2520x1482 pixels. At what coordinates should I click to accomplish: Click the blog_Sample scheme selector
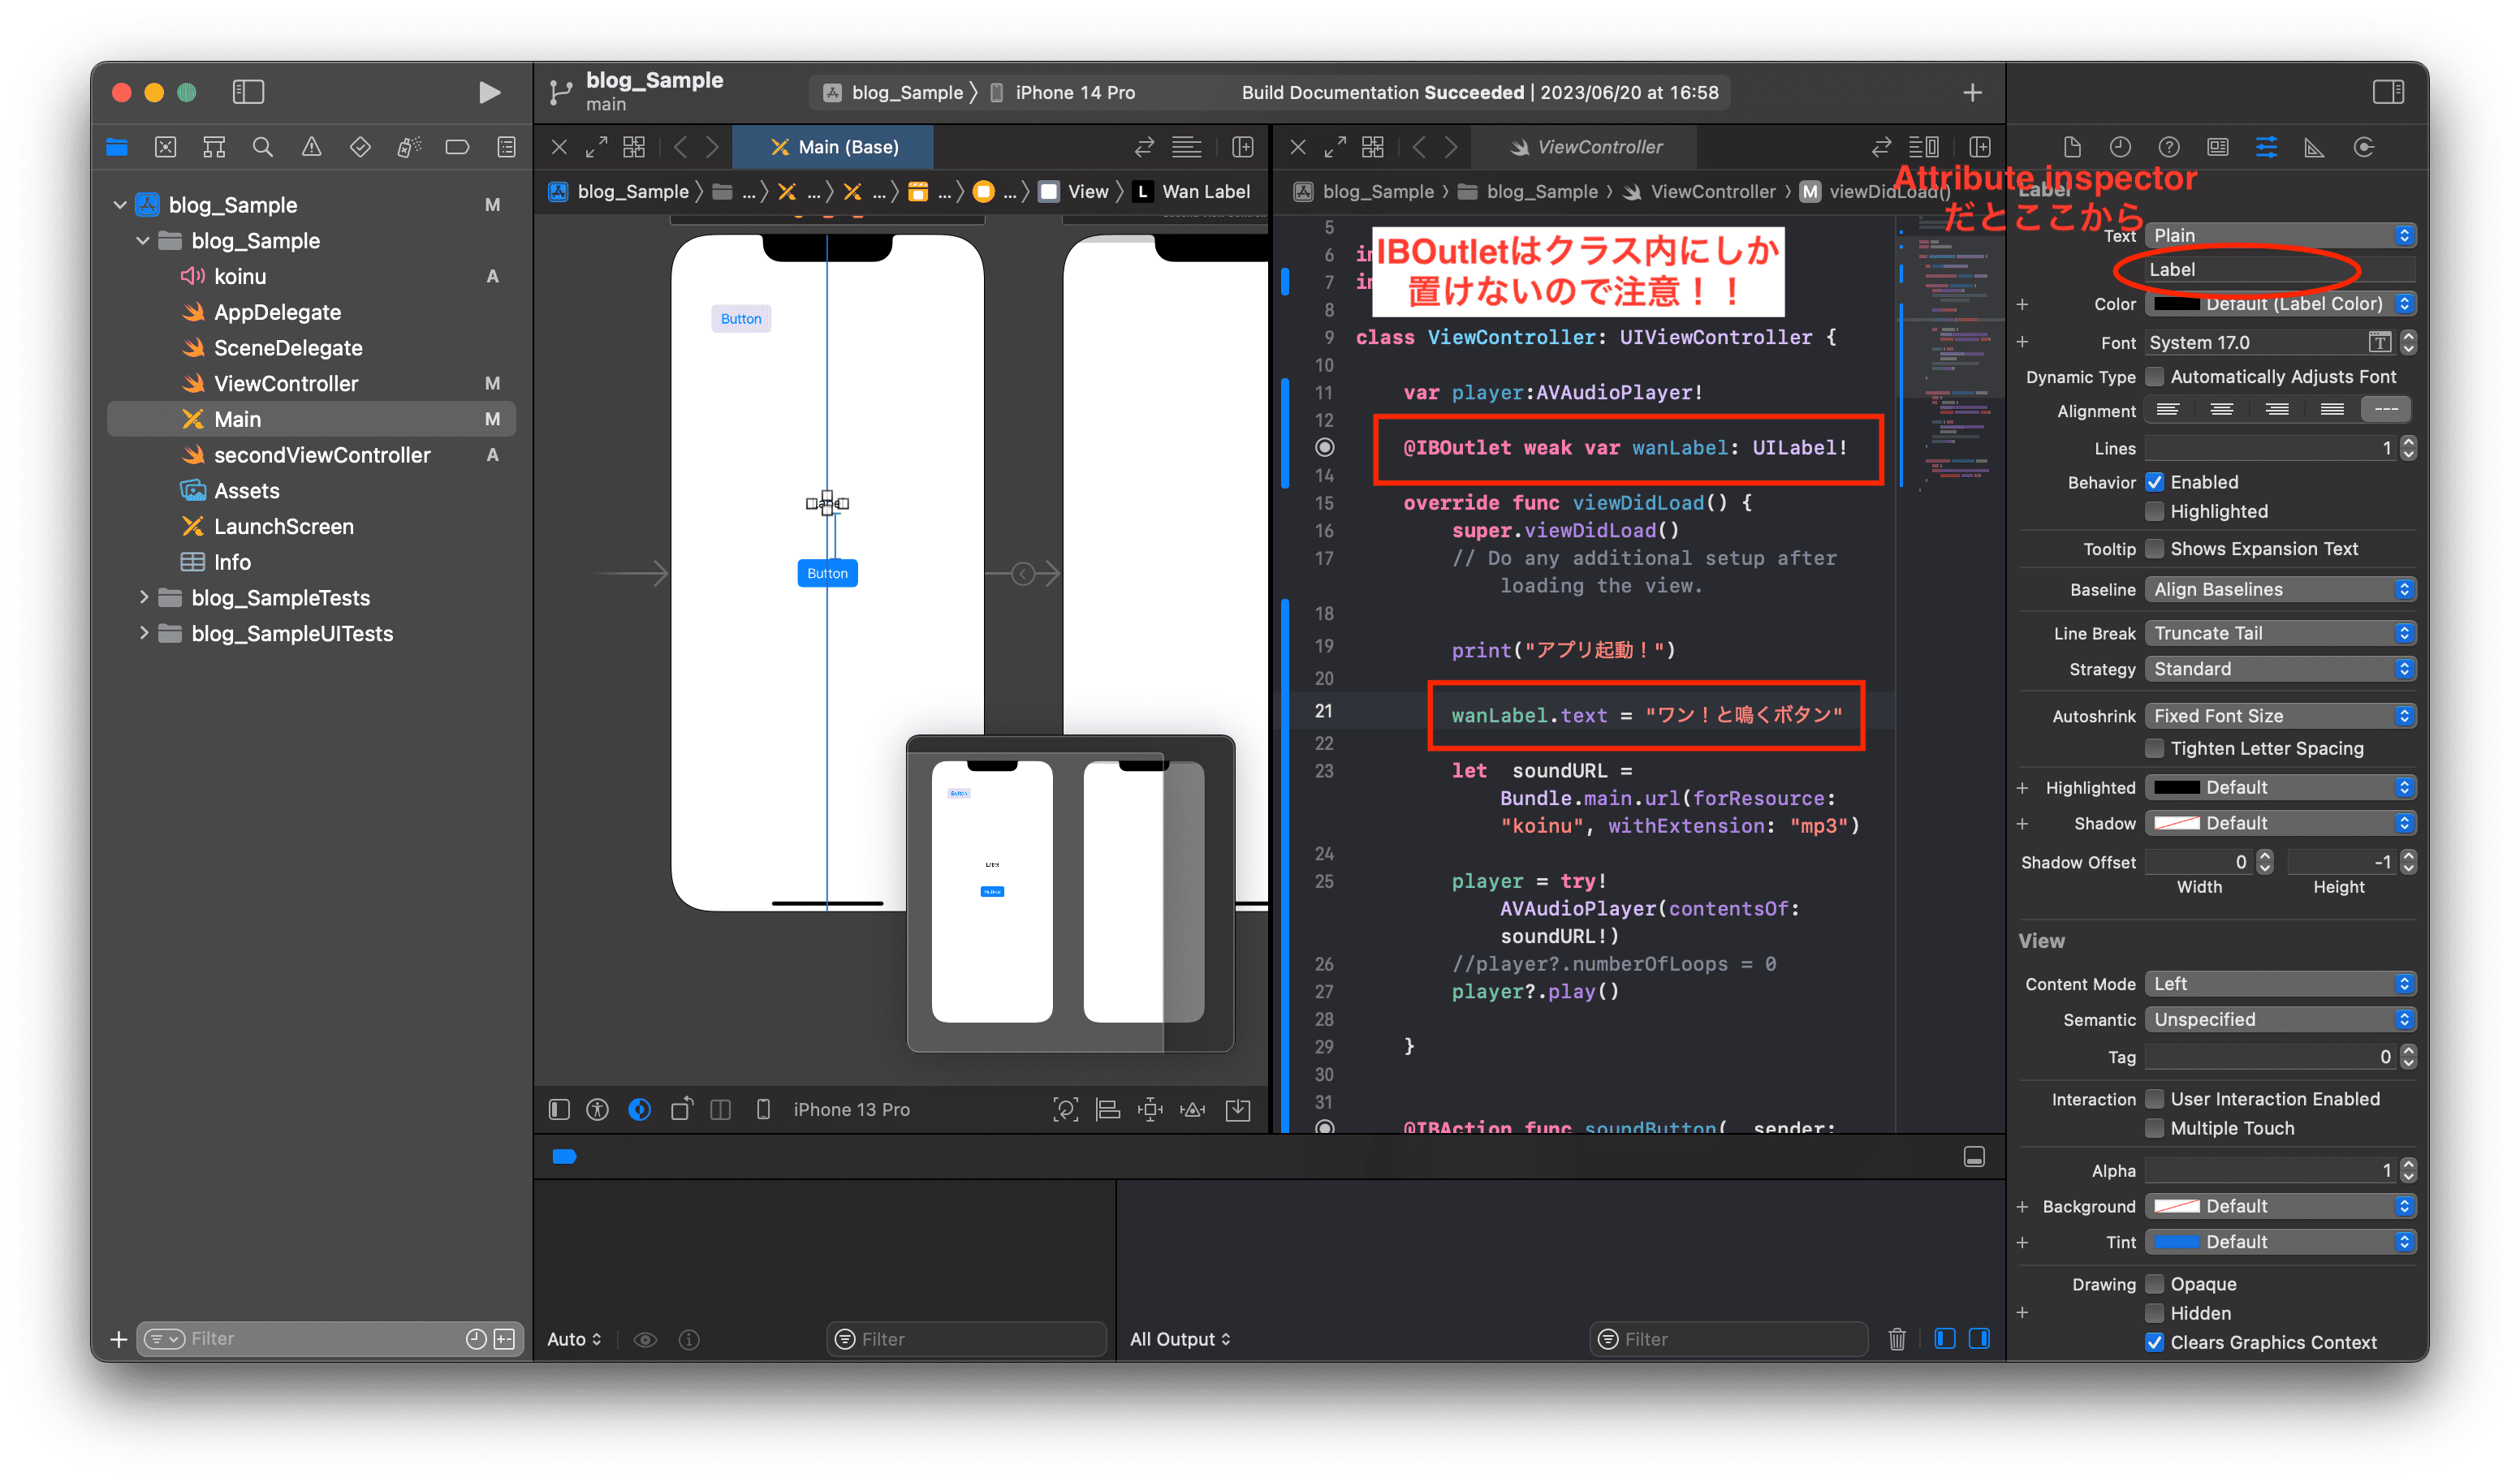pyautogui.click(x=894, y=93)
